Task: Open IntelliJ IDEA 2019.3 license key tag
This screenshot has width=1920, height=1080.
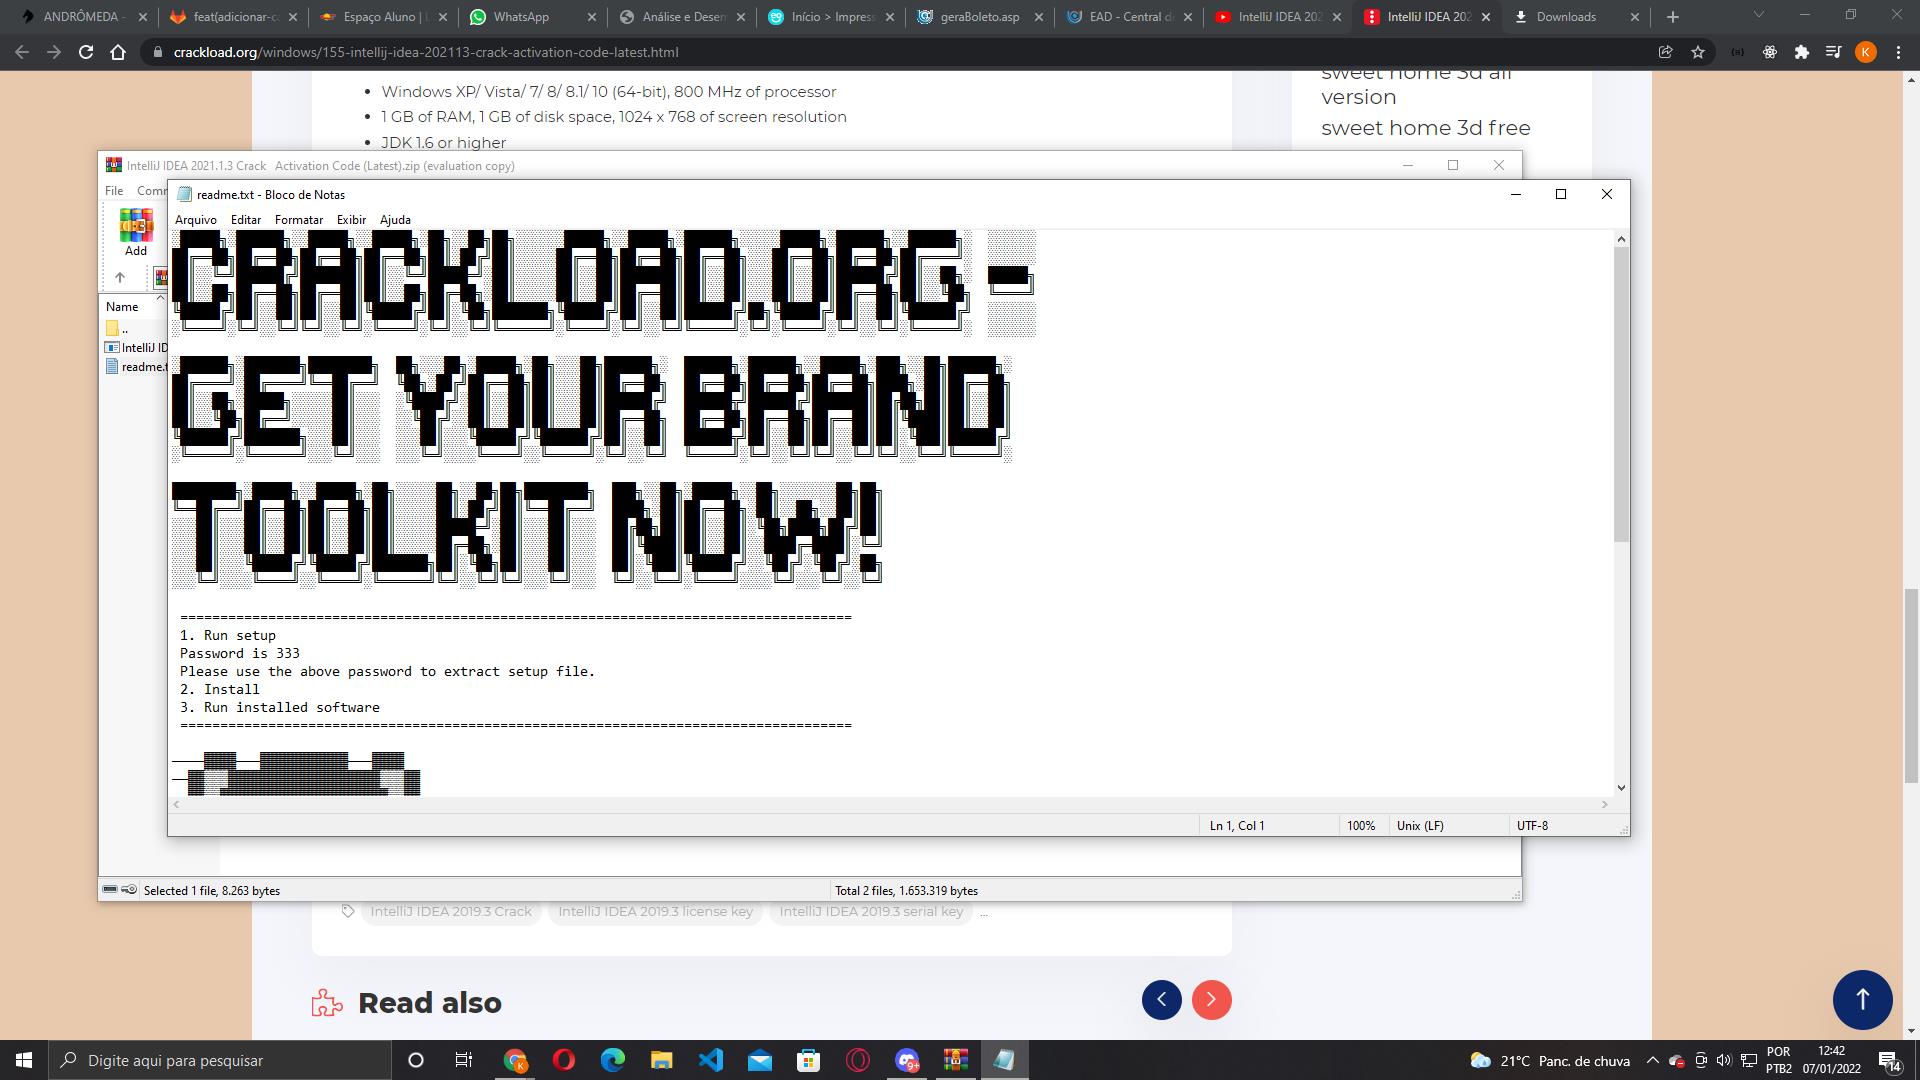Action: click(655, 911)
